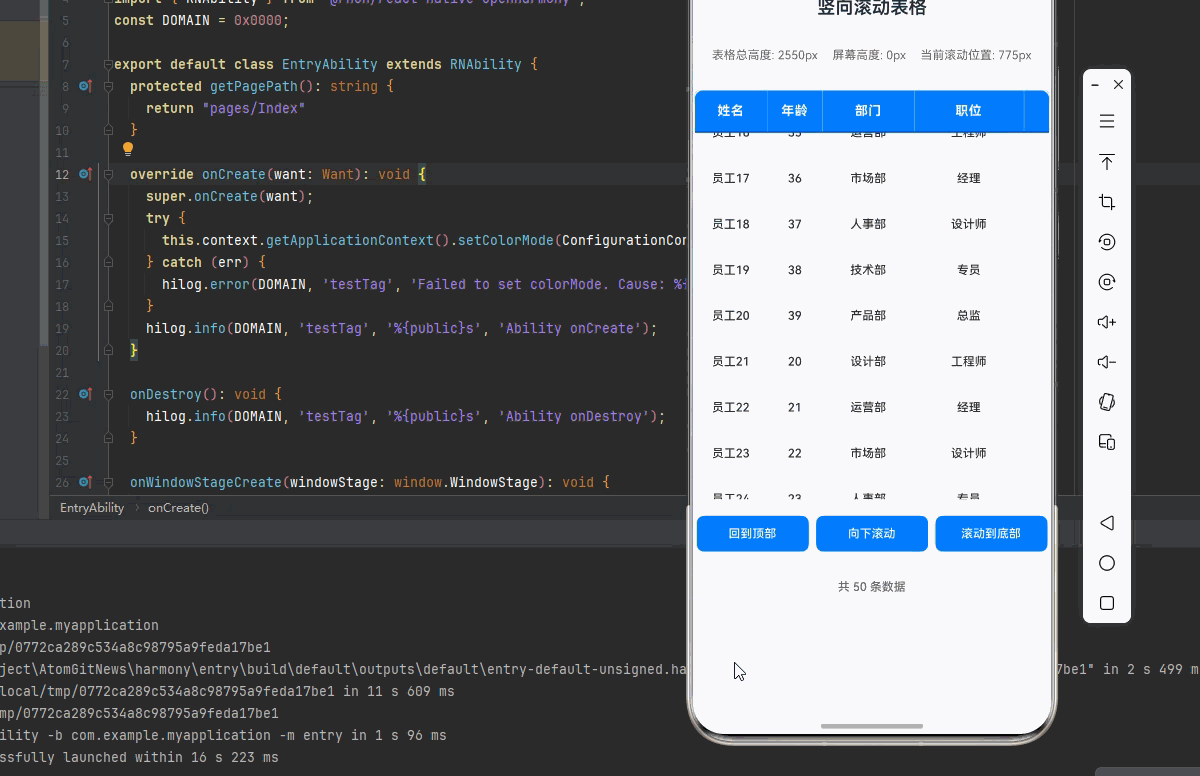Click override gutter icon on line 8
This screenshot has height=776, width=1200.
pos(86,87)
